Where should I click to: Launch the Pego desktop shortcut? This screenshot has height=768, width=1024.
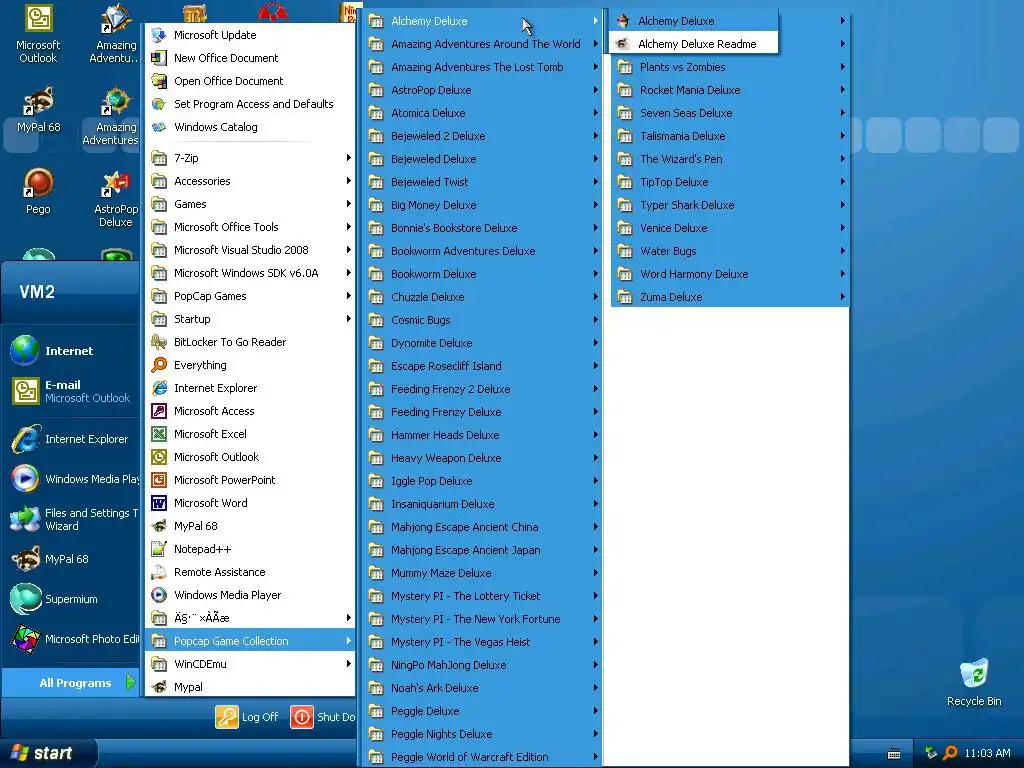coord(38,191)
